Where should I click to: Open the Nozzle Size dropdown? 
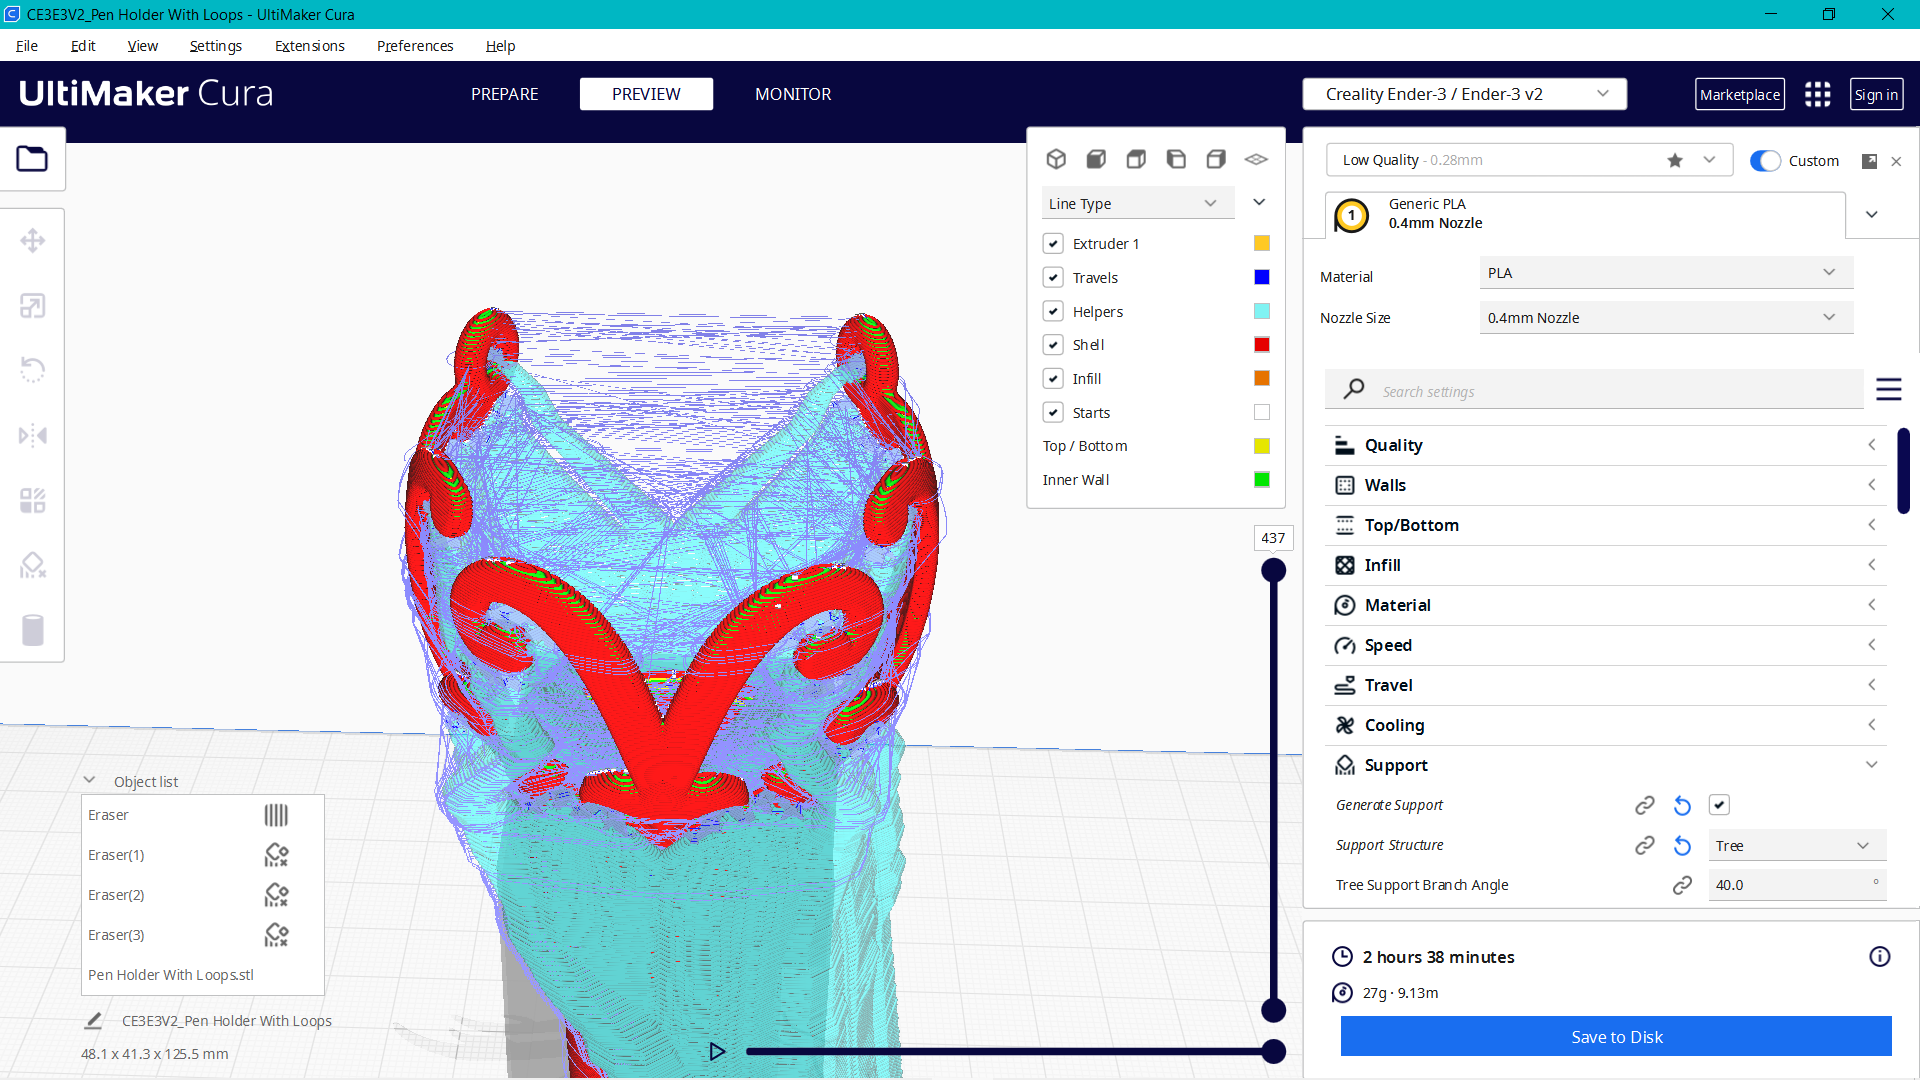point(1666,318)
